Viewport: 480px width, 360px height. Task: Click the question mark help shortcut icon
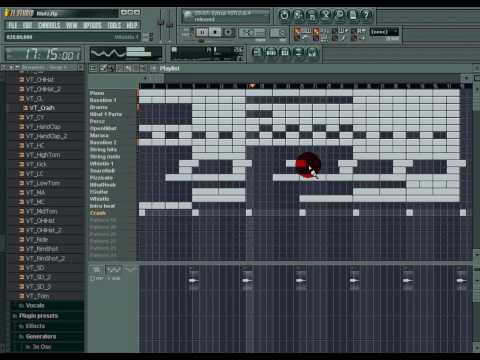366,15
